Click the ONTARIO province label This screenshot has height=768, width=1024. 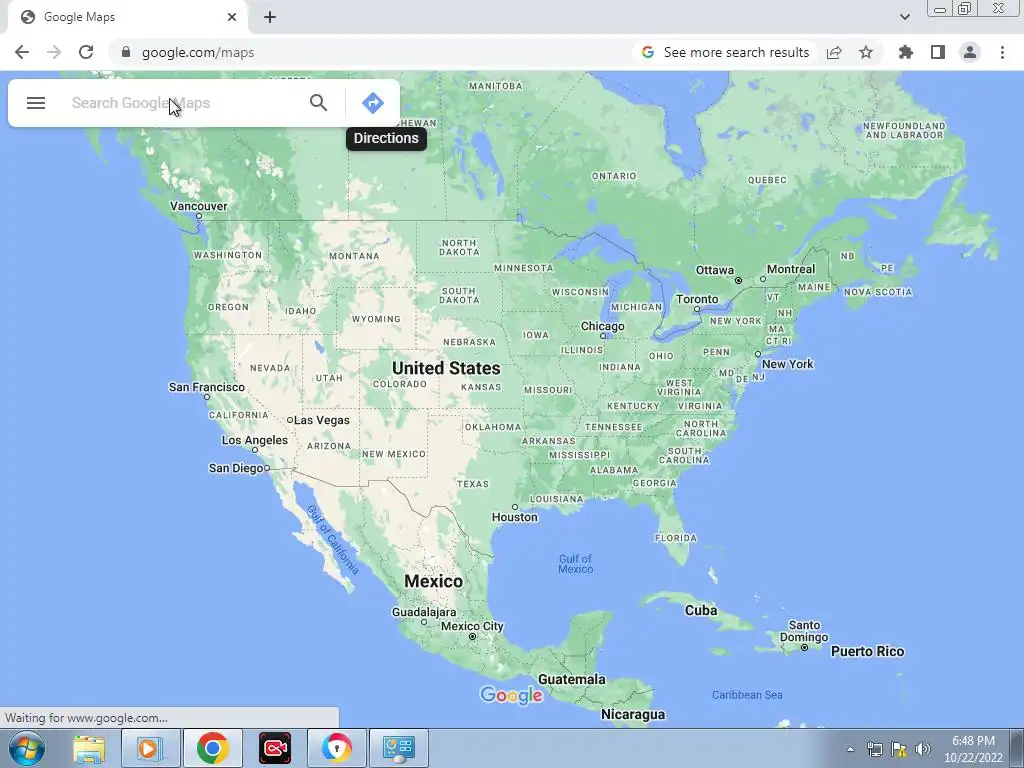click(614, 176)
